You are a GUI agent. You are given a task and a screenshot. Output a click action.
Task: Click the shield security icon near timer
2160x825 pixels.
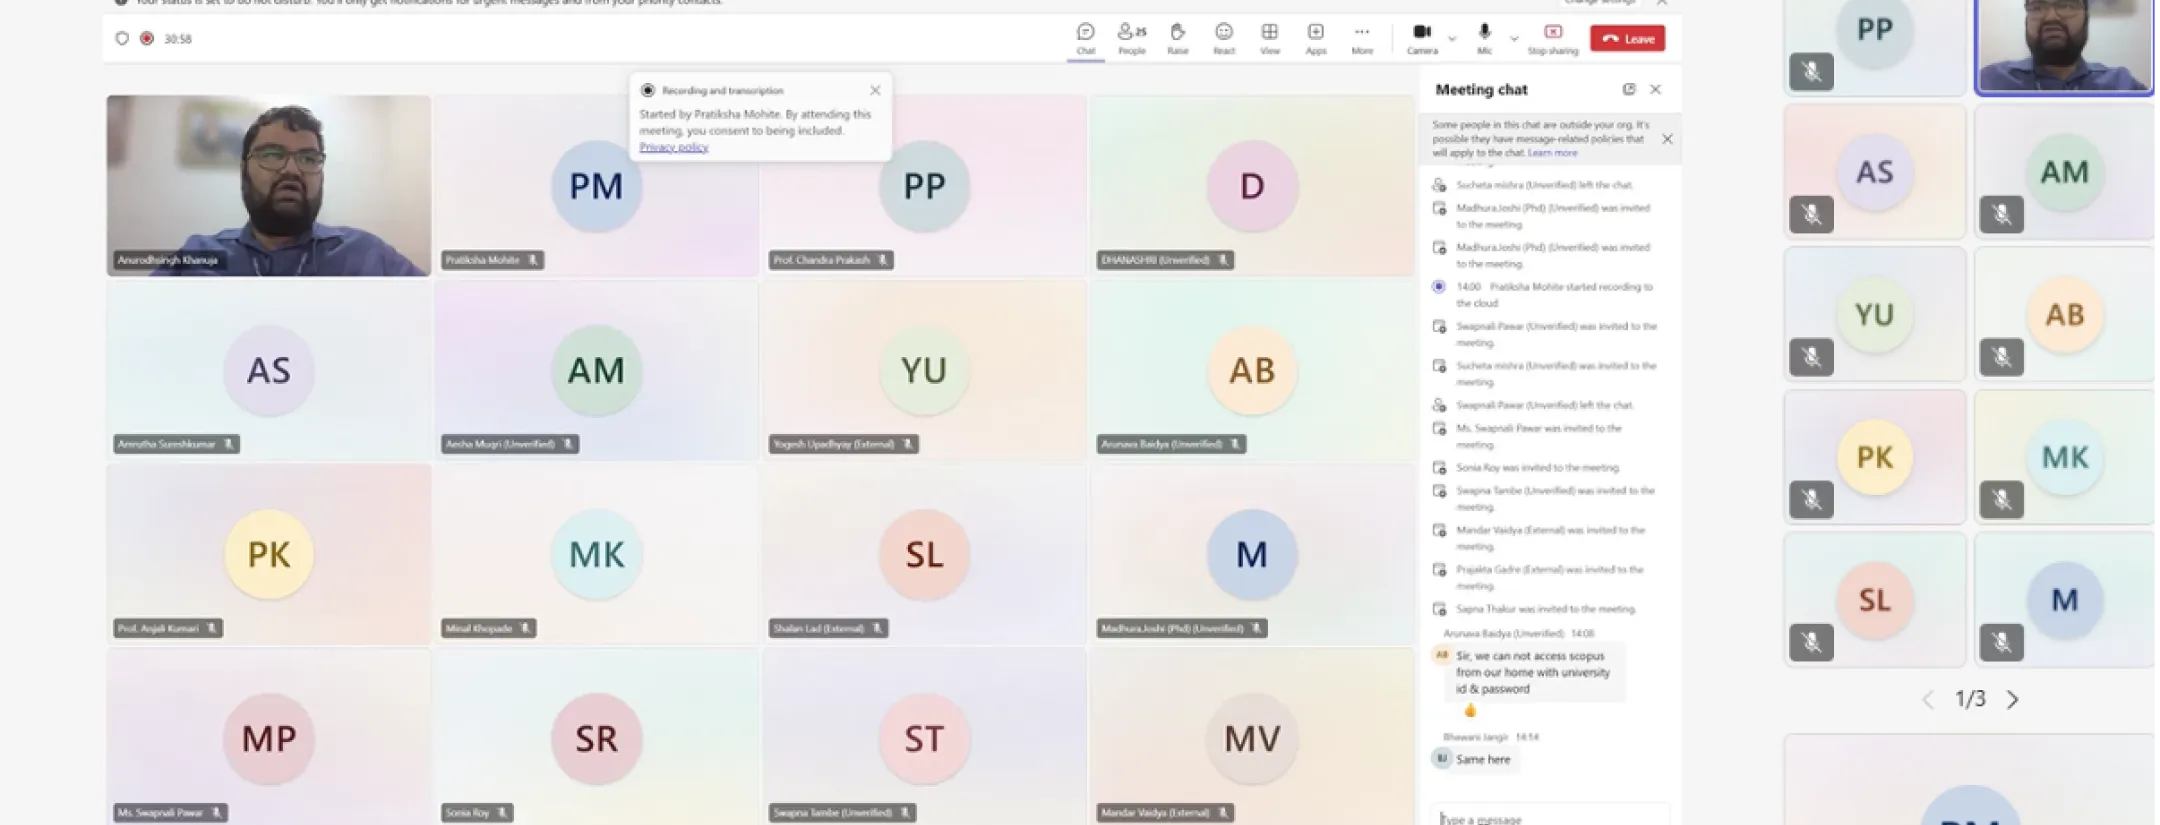(x=122, y=38)
